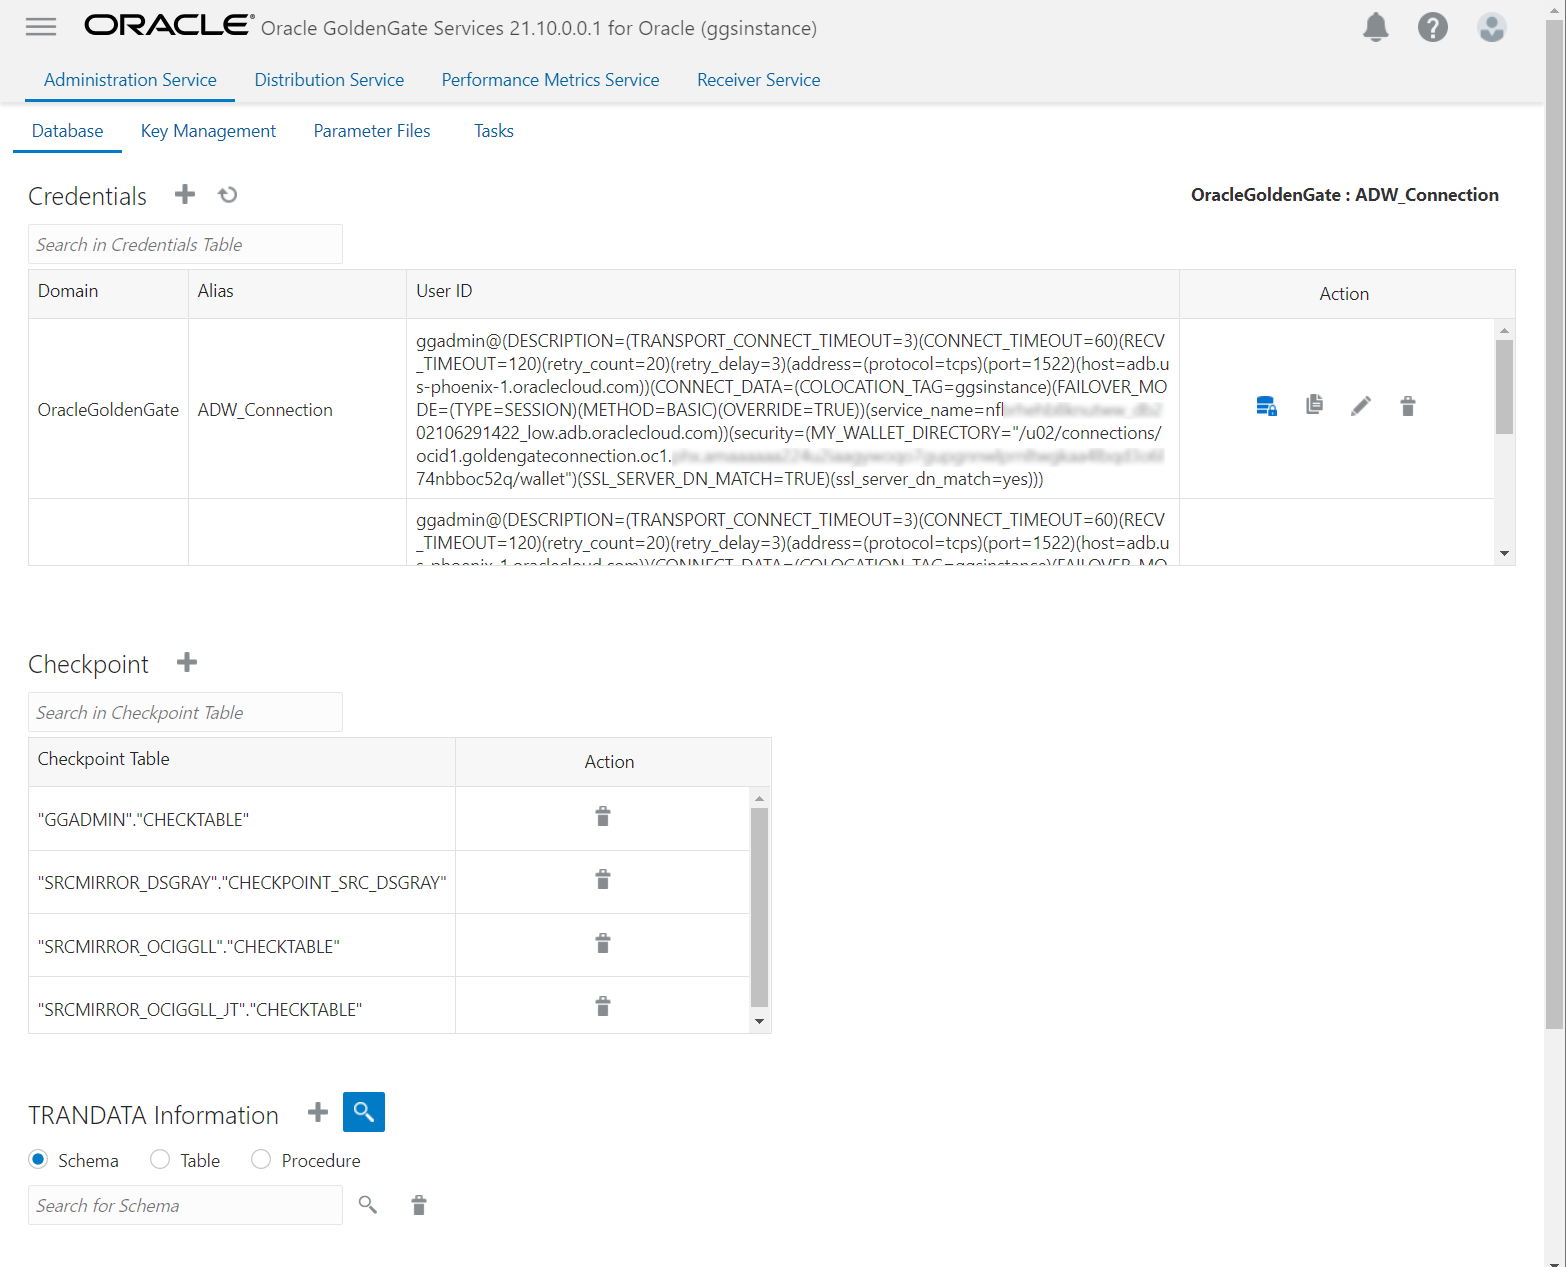
Task: Add a new credential with plus icon
Action: (185, 194)
